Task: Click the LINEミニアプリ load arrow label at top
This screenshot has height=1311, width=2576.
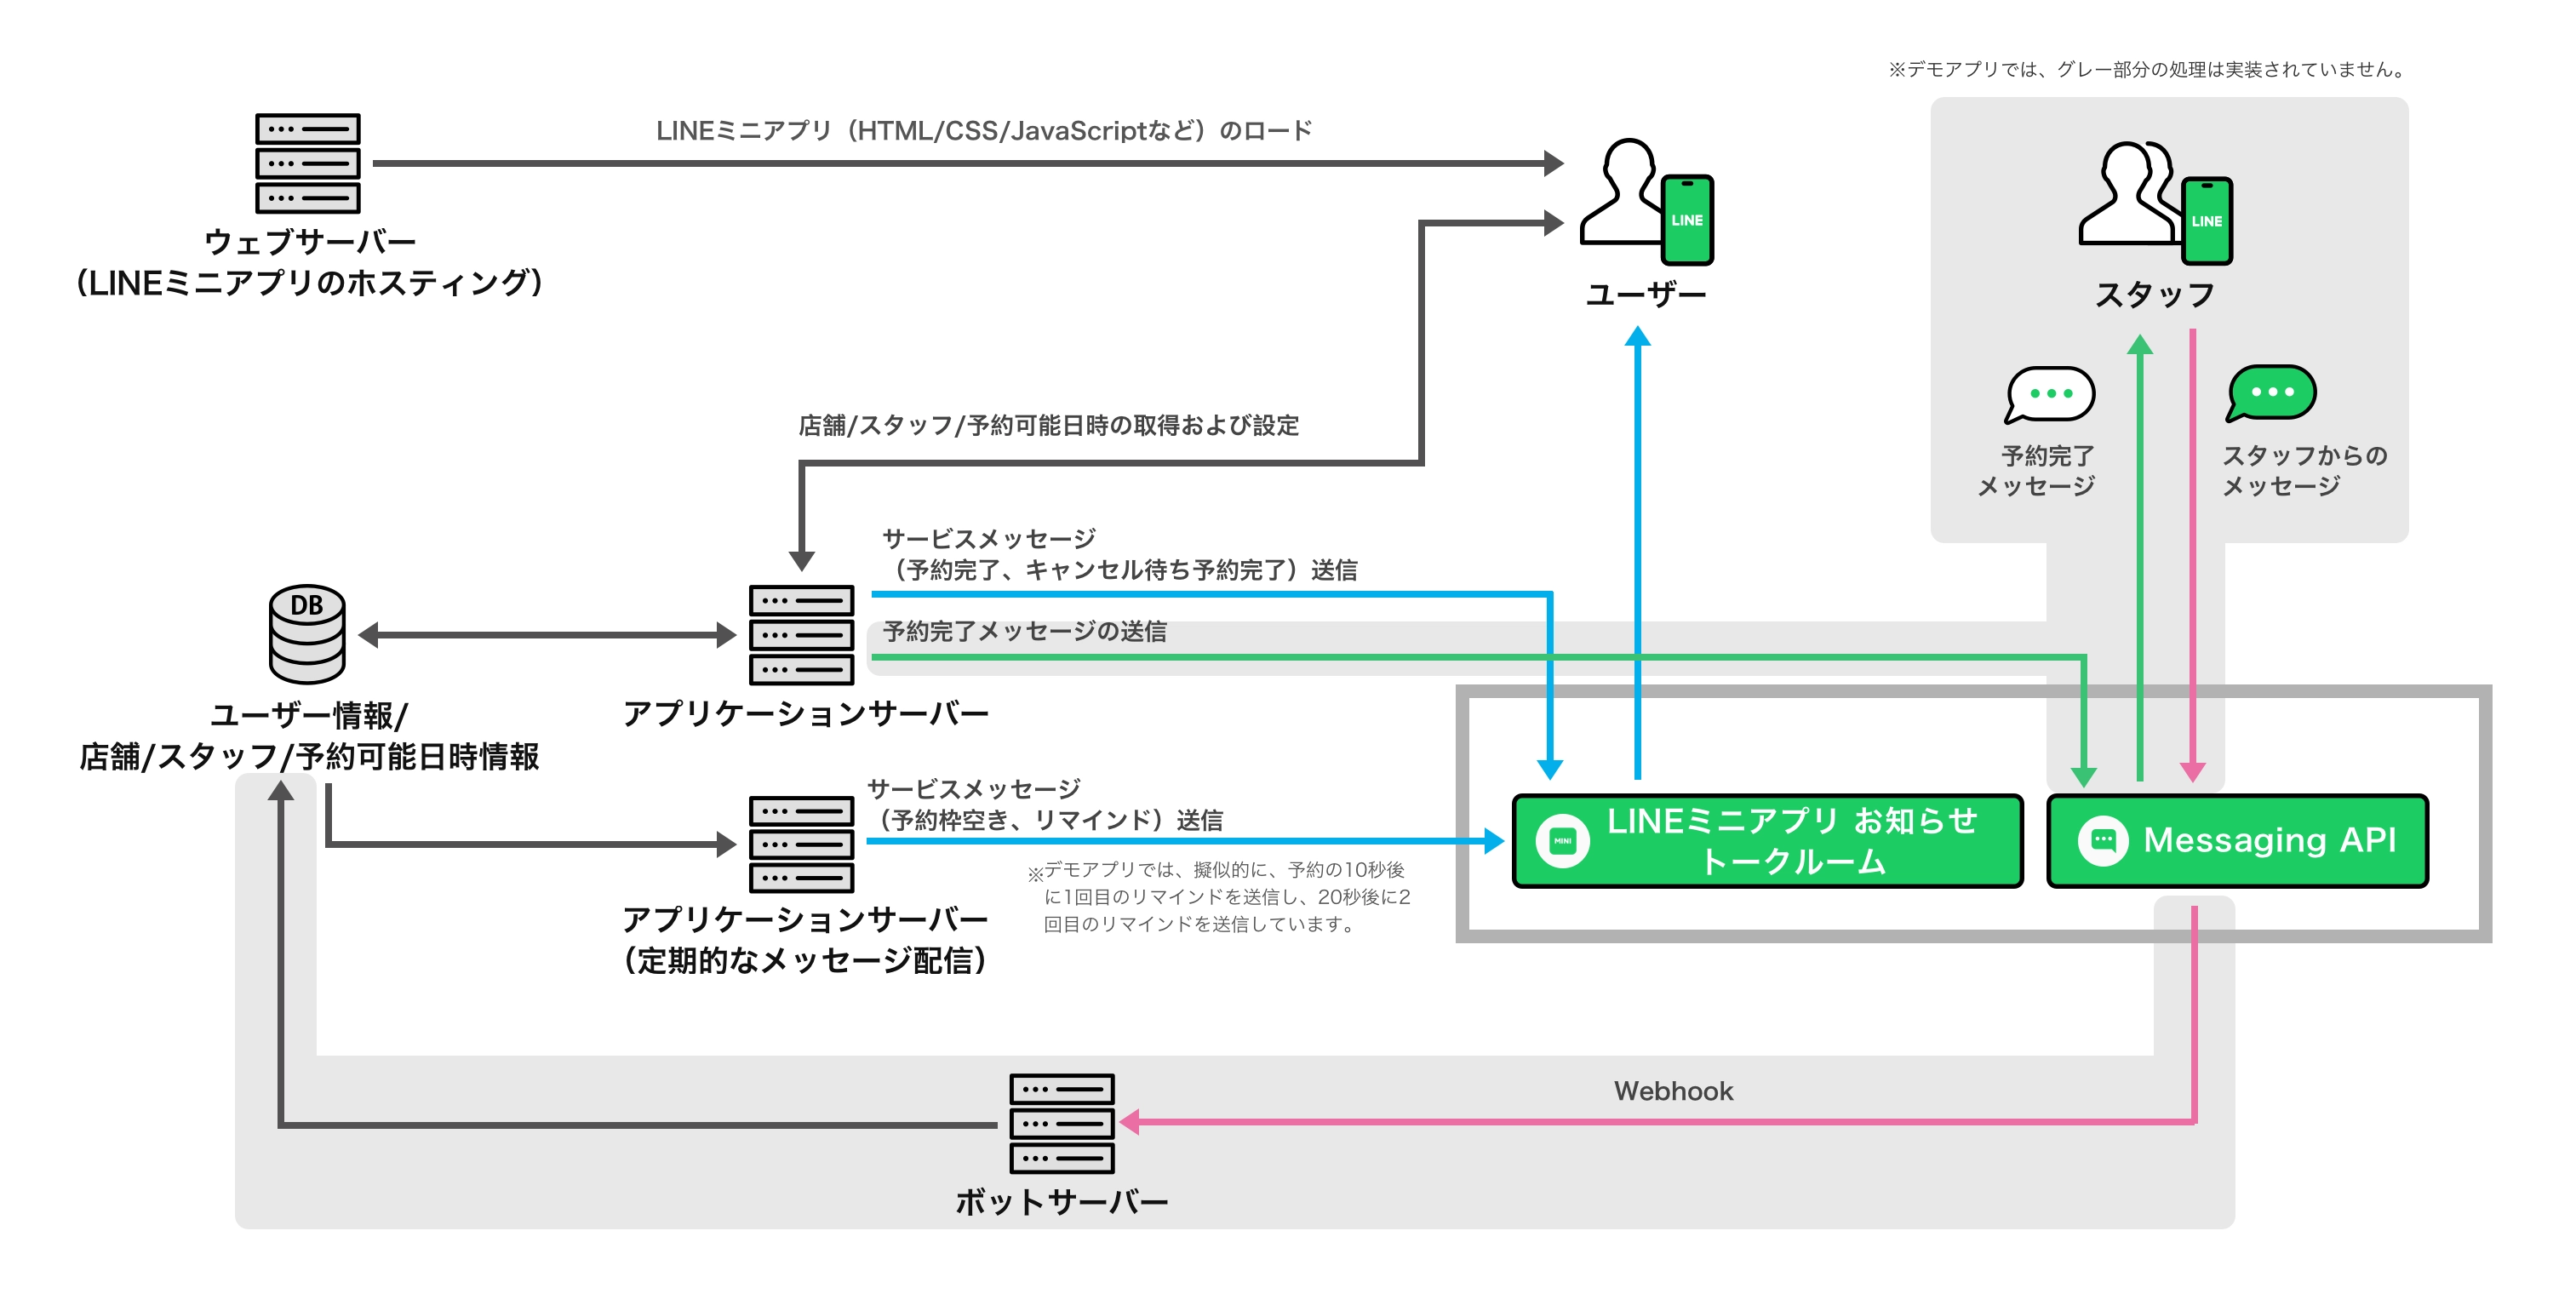Action: [983, 131]
